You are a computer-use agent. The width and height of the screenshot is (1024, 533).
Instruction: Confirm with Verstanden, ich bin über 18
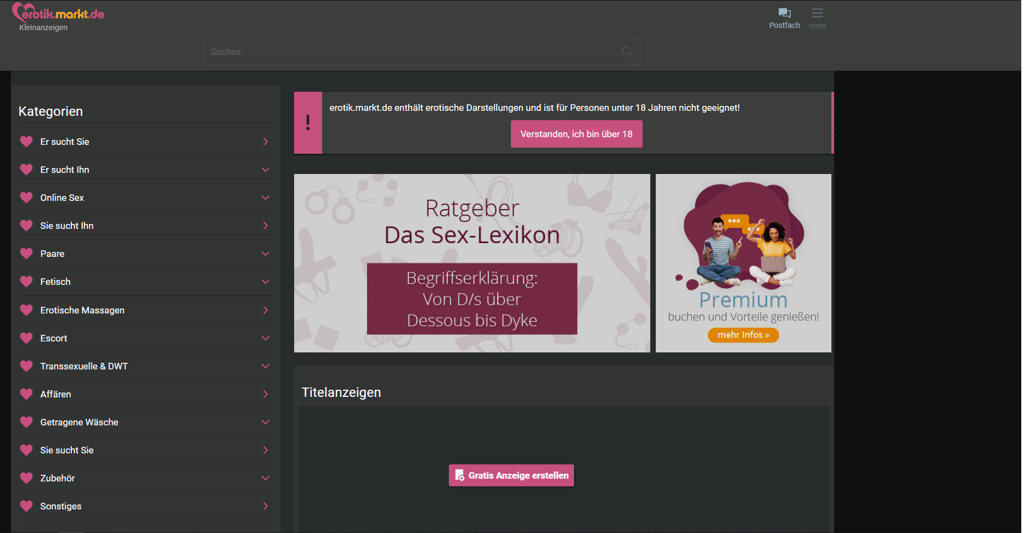click(576, 134)
